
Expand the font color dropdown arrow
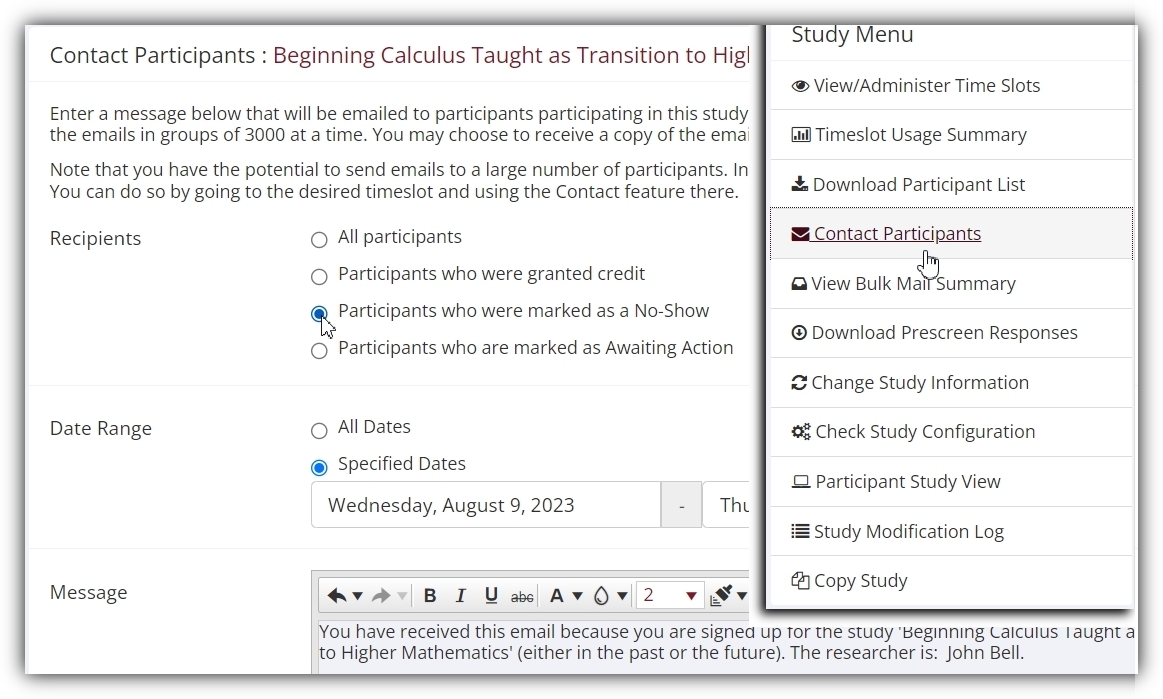[578, 596]
